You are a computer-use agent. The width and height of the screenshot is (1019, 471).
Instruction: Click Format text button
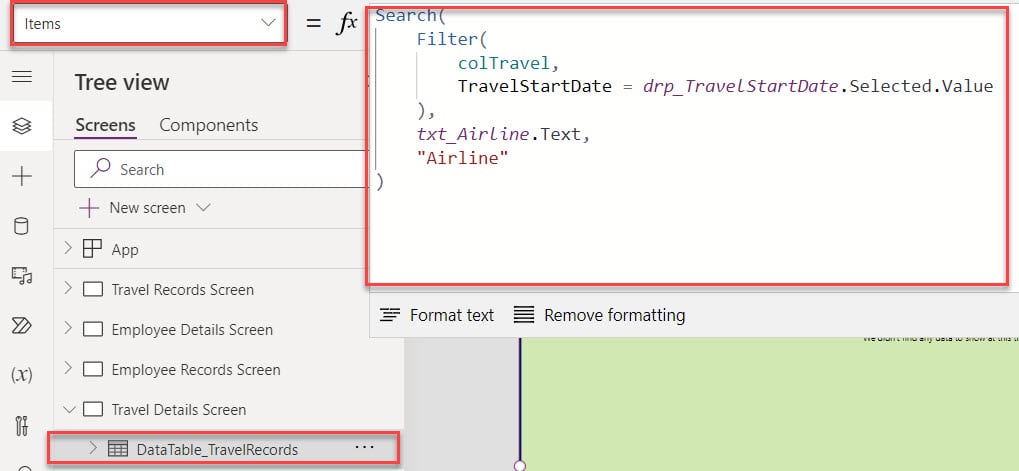(437, 315)
